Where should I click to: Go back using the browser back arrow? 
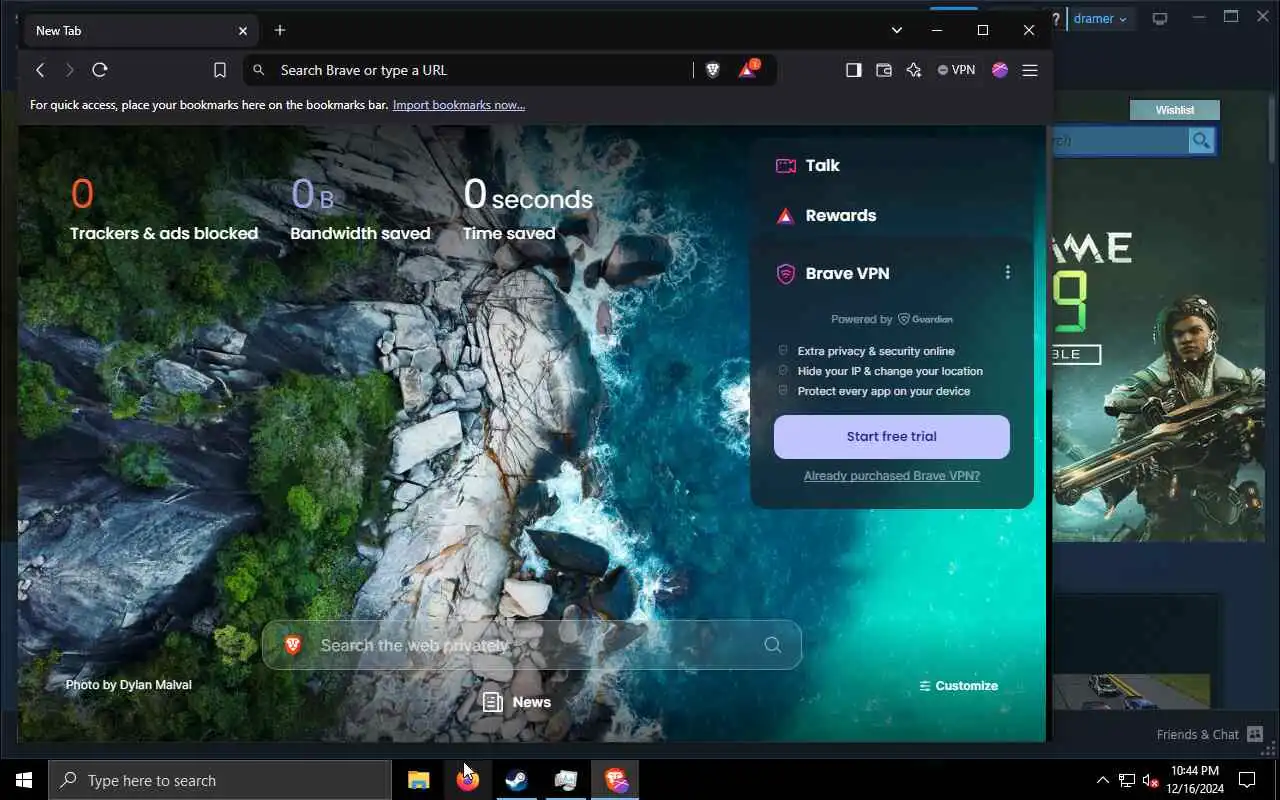(40, 70)
